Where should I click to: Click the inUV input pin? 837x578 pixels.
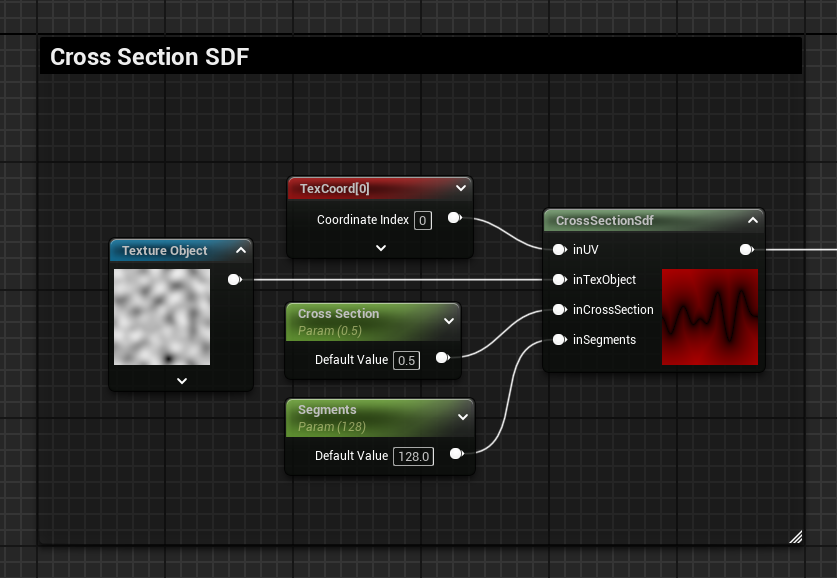click(x=559, y=250)
